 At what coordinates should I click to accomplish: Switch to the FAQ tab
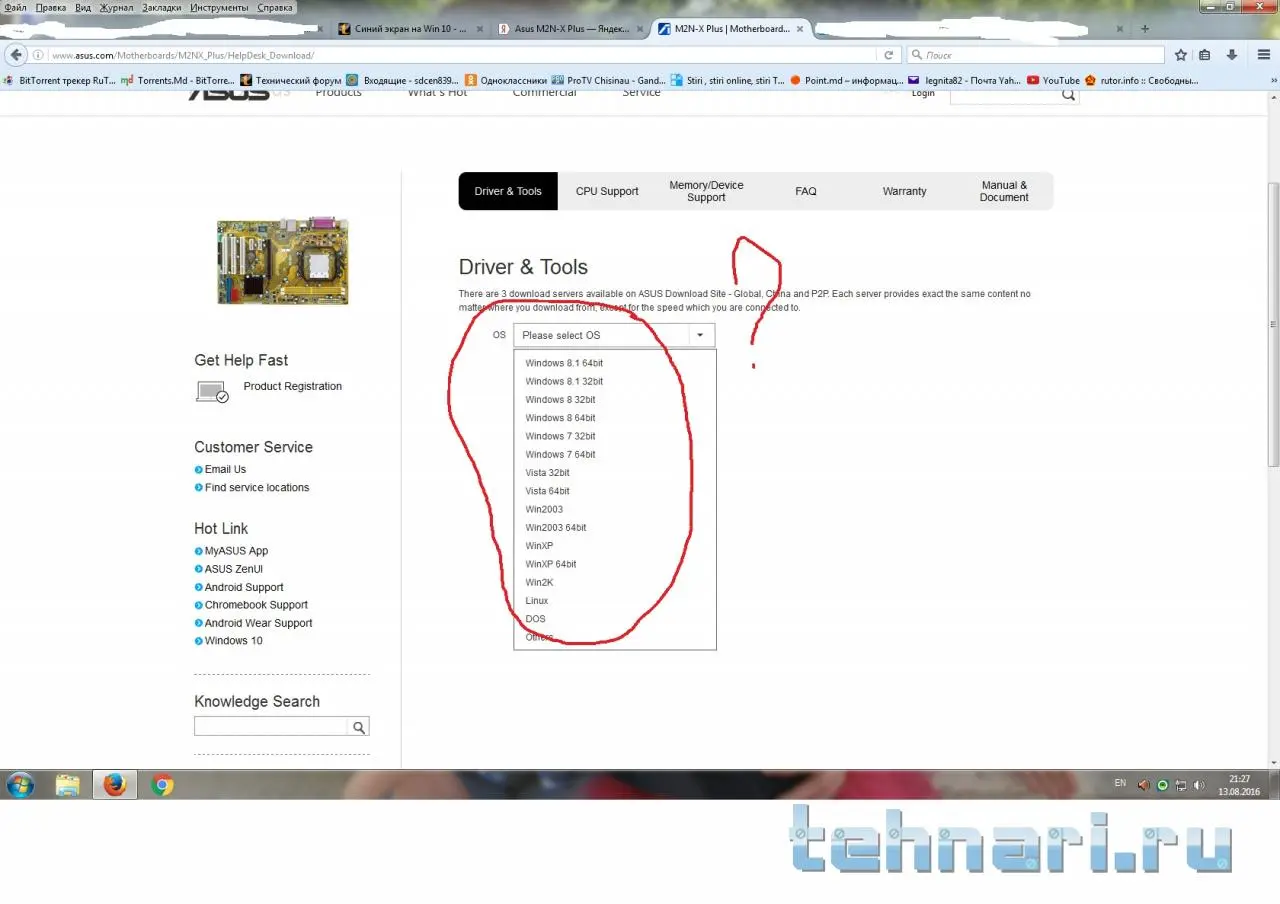coord(805,191)
